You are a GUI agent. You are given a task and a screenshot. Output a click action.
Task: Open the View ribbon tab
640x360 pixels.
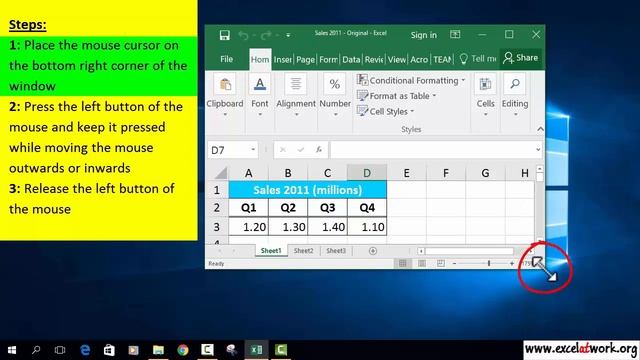pyautogui.click(x=397, y=60)
